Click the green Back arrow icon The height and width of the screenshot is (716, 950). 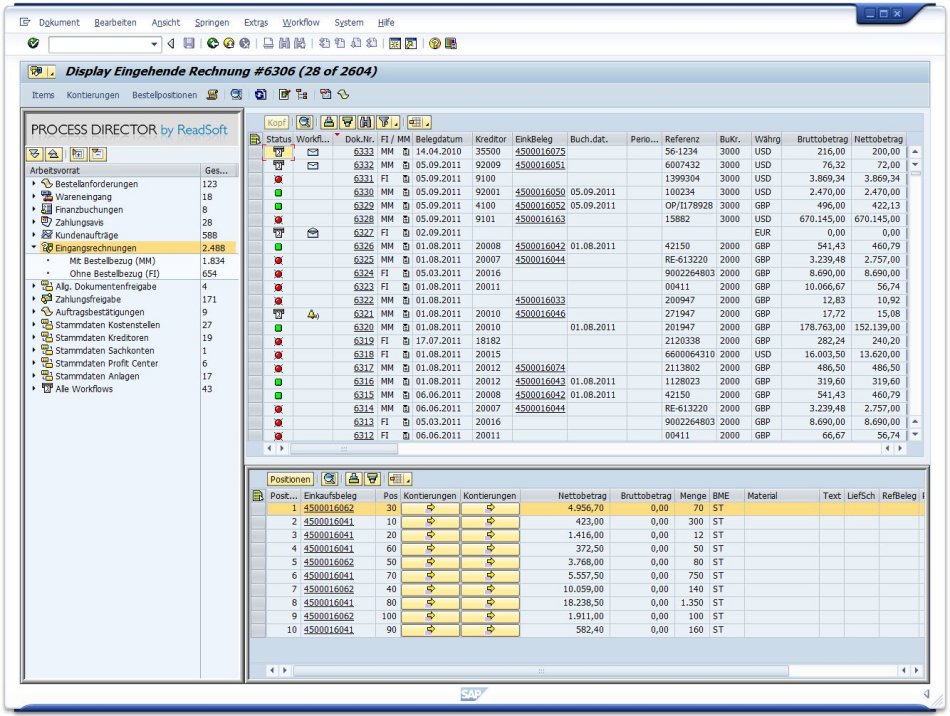pyautogui.click(x=212, y=44)
